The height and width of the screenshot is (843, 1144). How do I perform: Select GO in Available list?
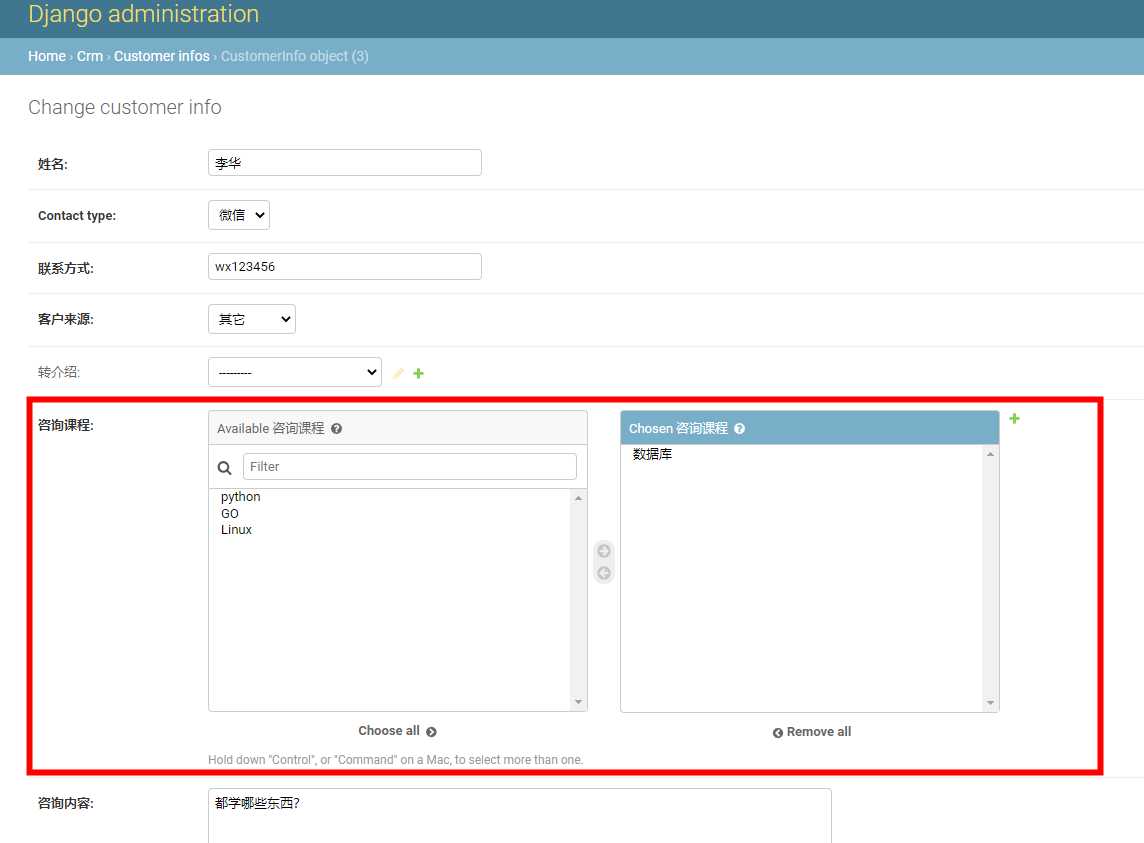[230, 513]
